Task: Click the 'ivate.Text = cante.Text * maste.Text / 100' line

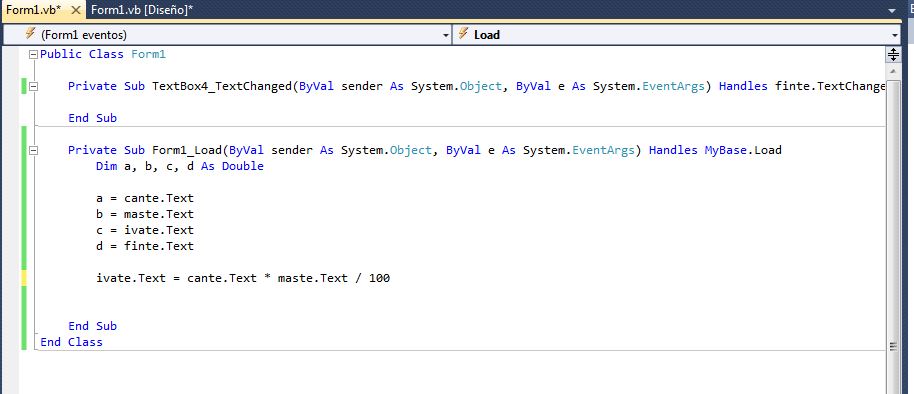Action: [243, 278]
